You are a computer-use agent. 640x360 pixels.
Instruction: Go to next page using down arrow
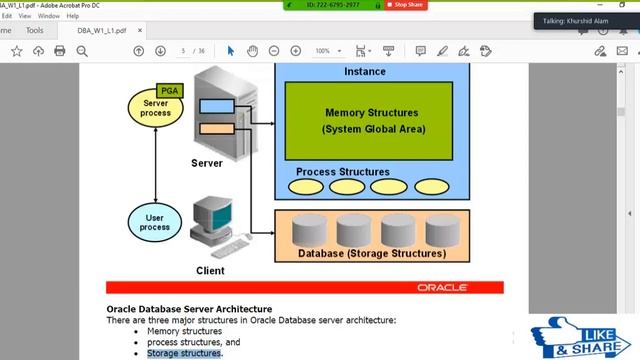tap(160, 51)
